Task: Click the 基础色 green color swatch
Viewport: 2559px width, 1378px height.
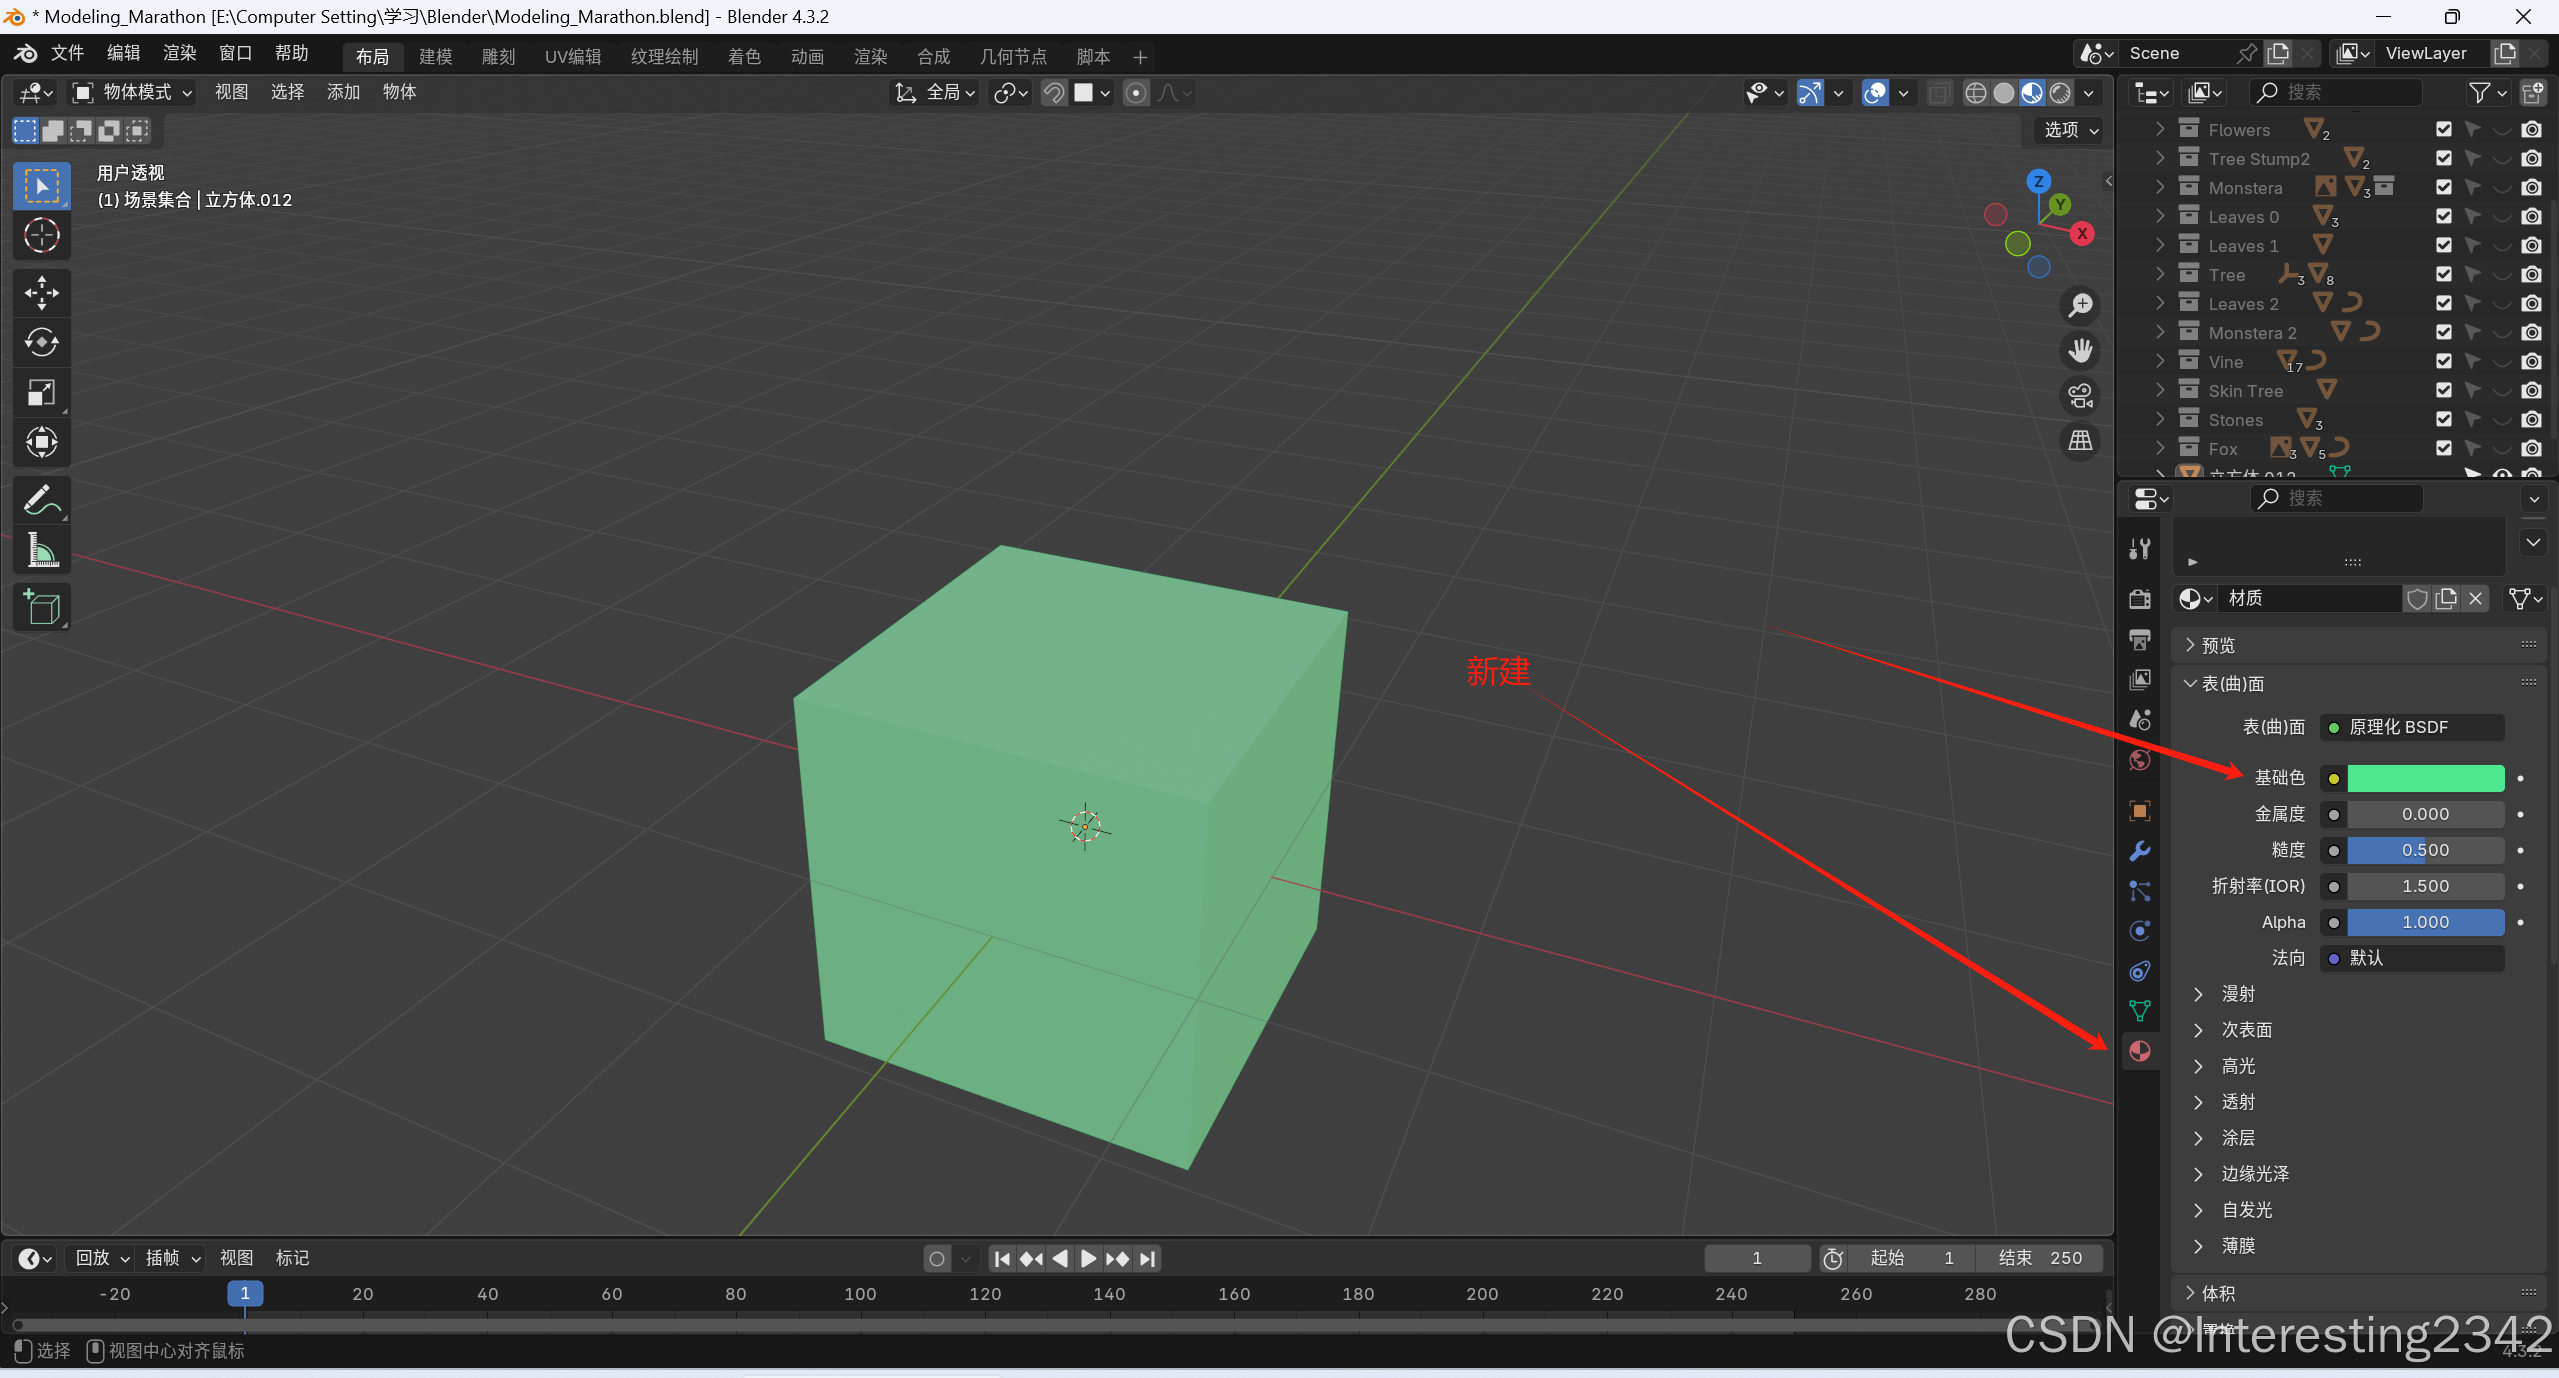Action: (x=2424, y=778)
